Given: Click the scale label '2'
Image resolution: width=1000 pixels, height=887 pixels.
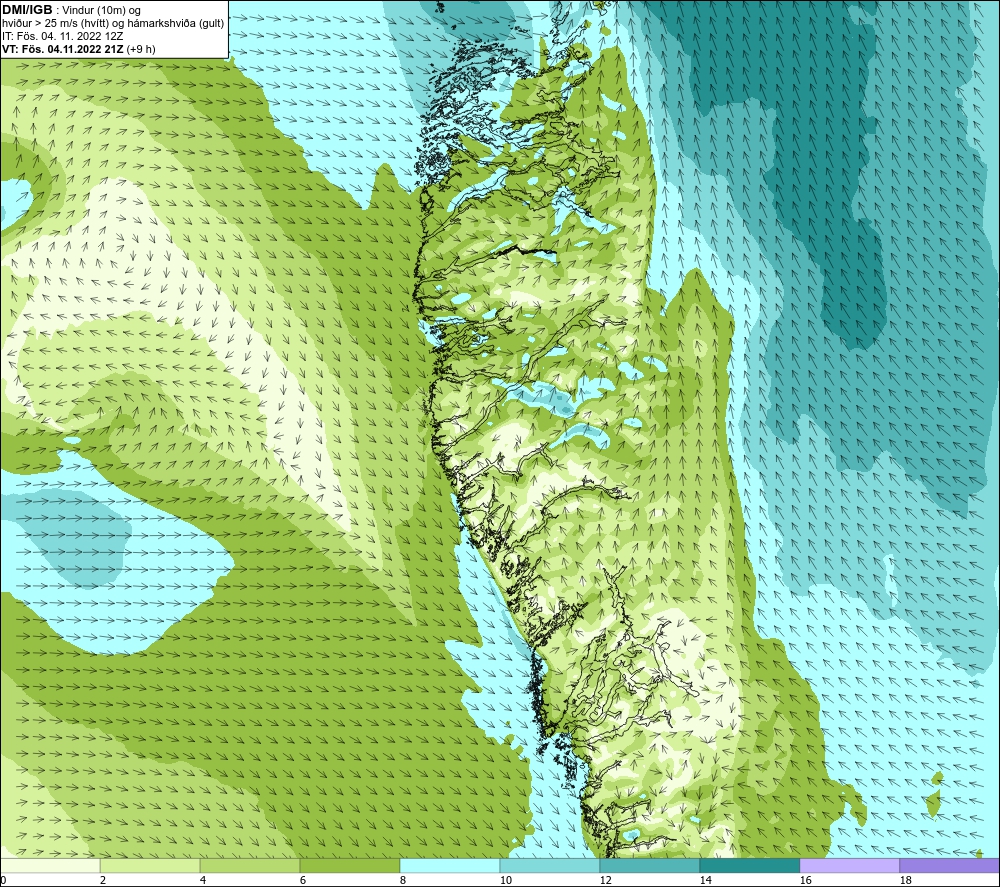Looking at the screenshot, I should (x=103, y=881).
